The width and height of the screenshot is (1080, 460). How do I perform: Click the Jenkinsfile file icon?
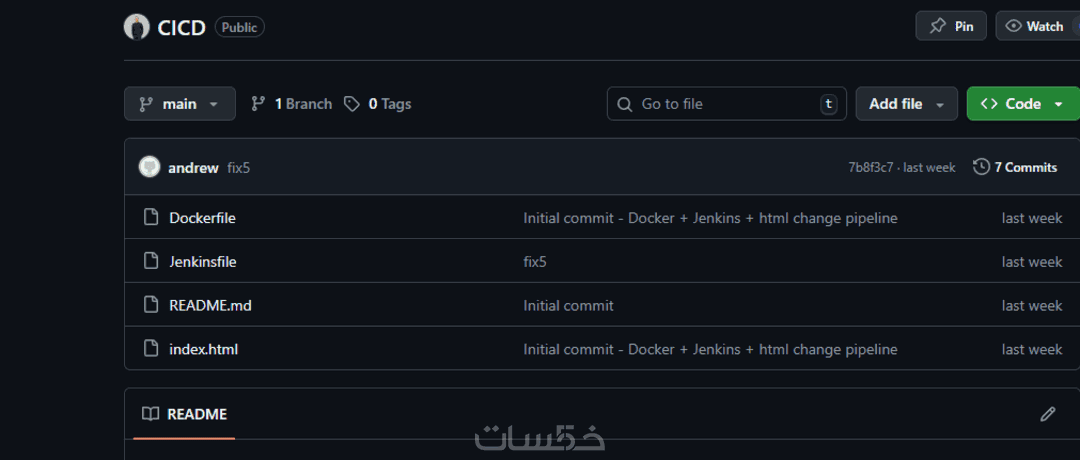coord(151,261)
